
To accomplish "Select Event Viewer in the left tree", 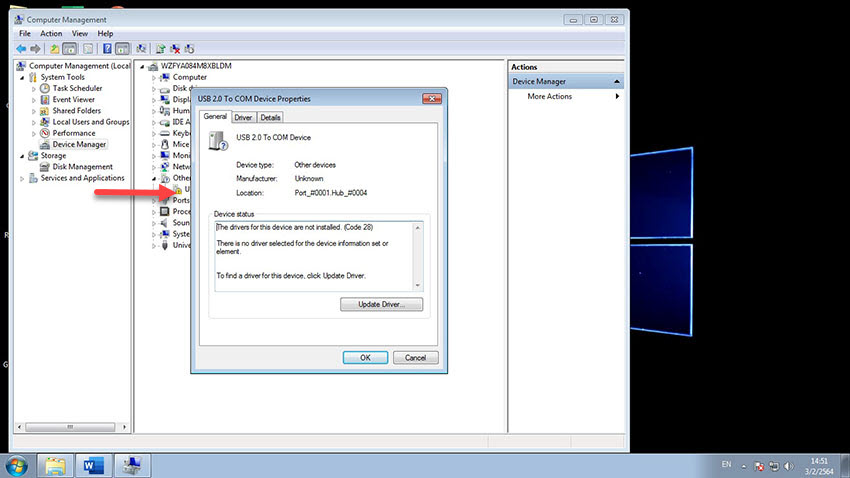I will [74, 99].
